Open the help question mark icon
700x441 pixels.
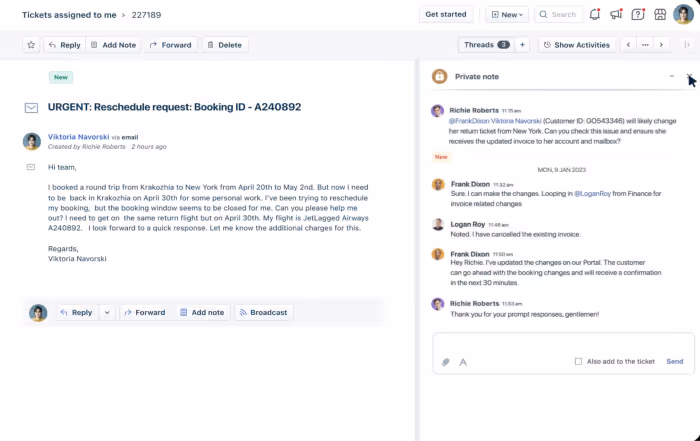tap(638, 14)
